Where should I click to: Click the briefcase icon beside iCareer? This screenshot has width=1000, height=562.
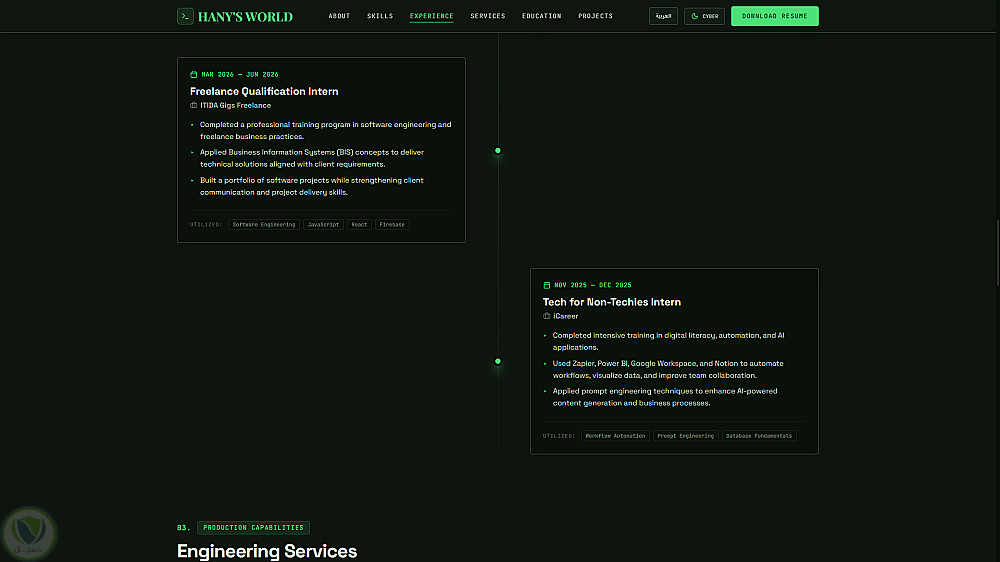(547, 316)
